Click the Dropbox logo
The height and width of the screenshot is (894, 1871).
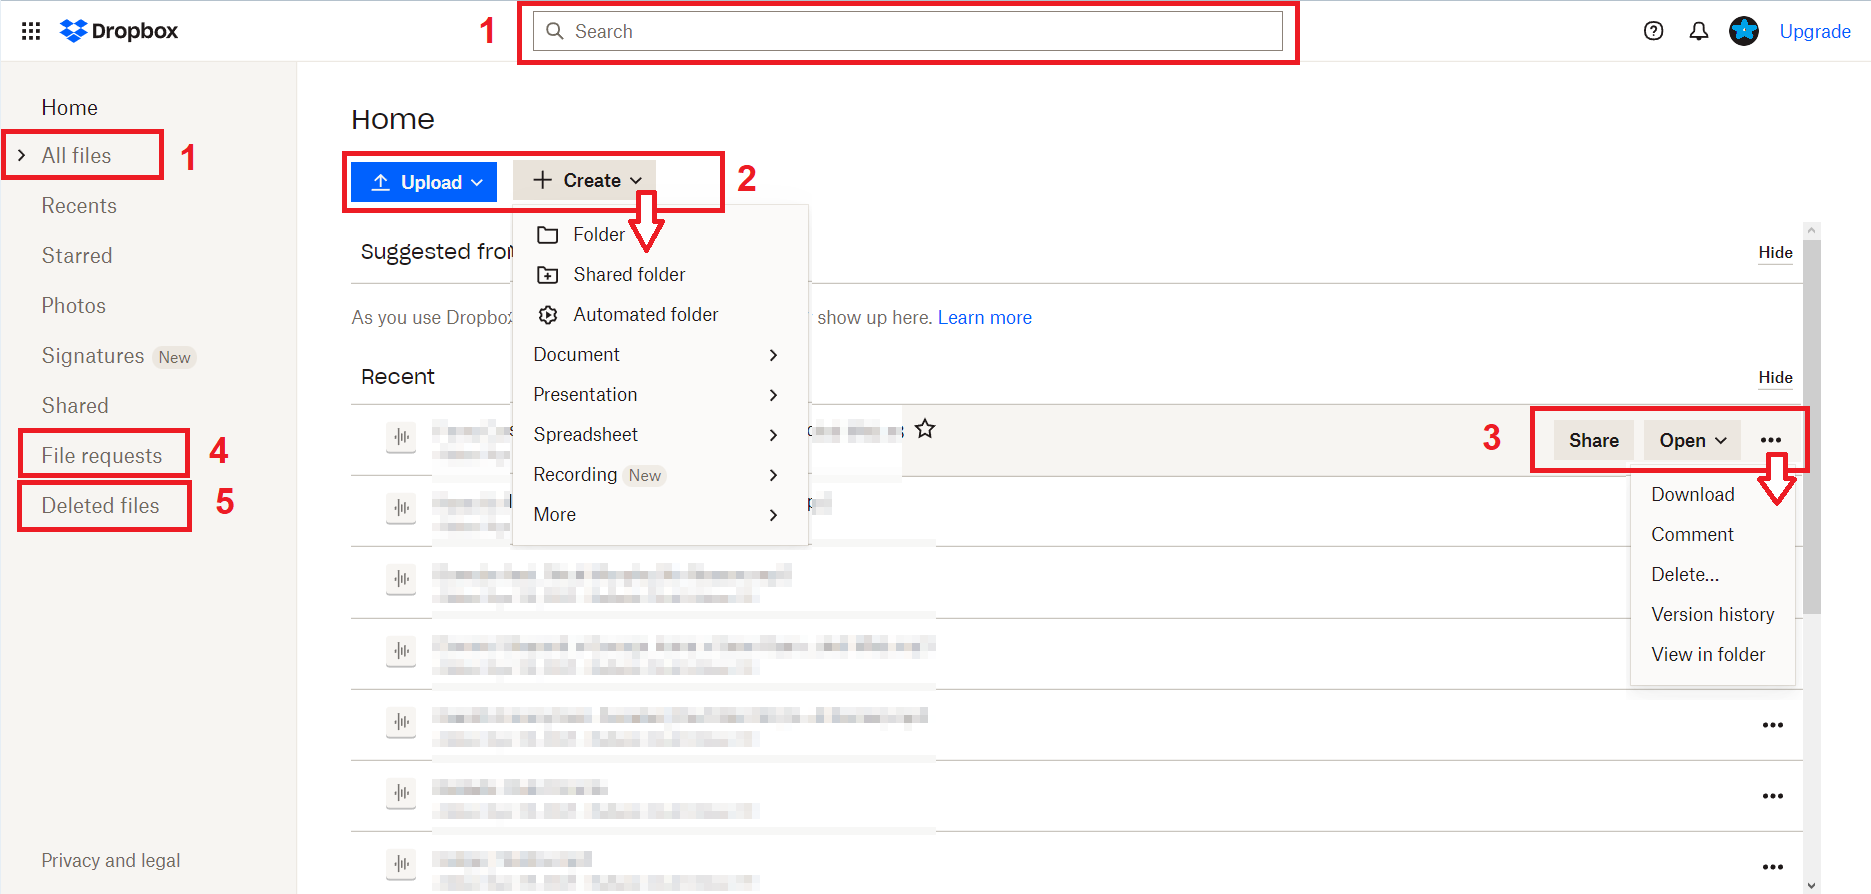coord(119,31)
